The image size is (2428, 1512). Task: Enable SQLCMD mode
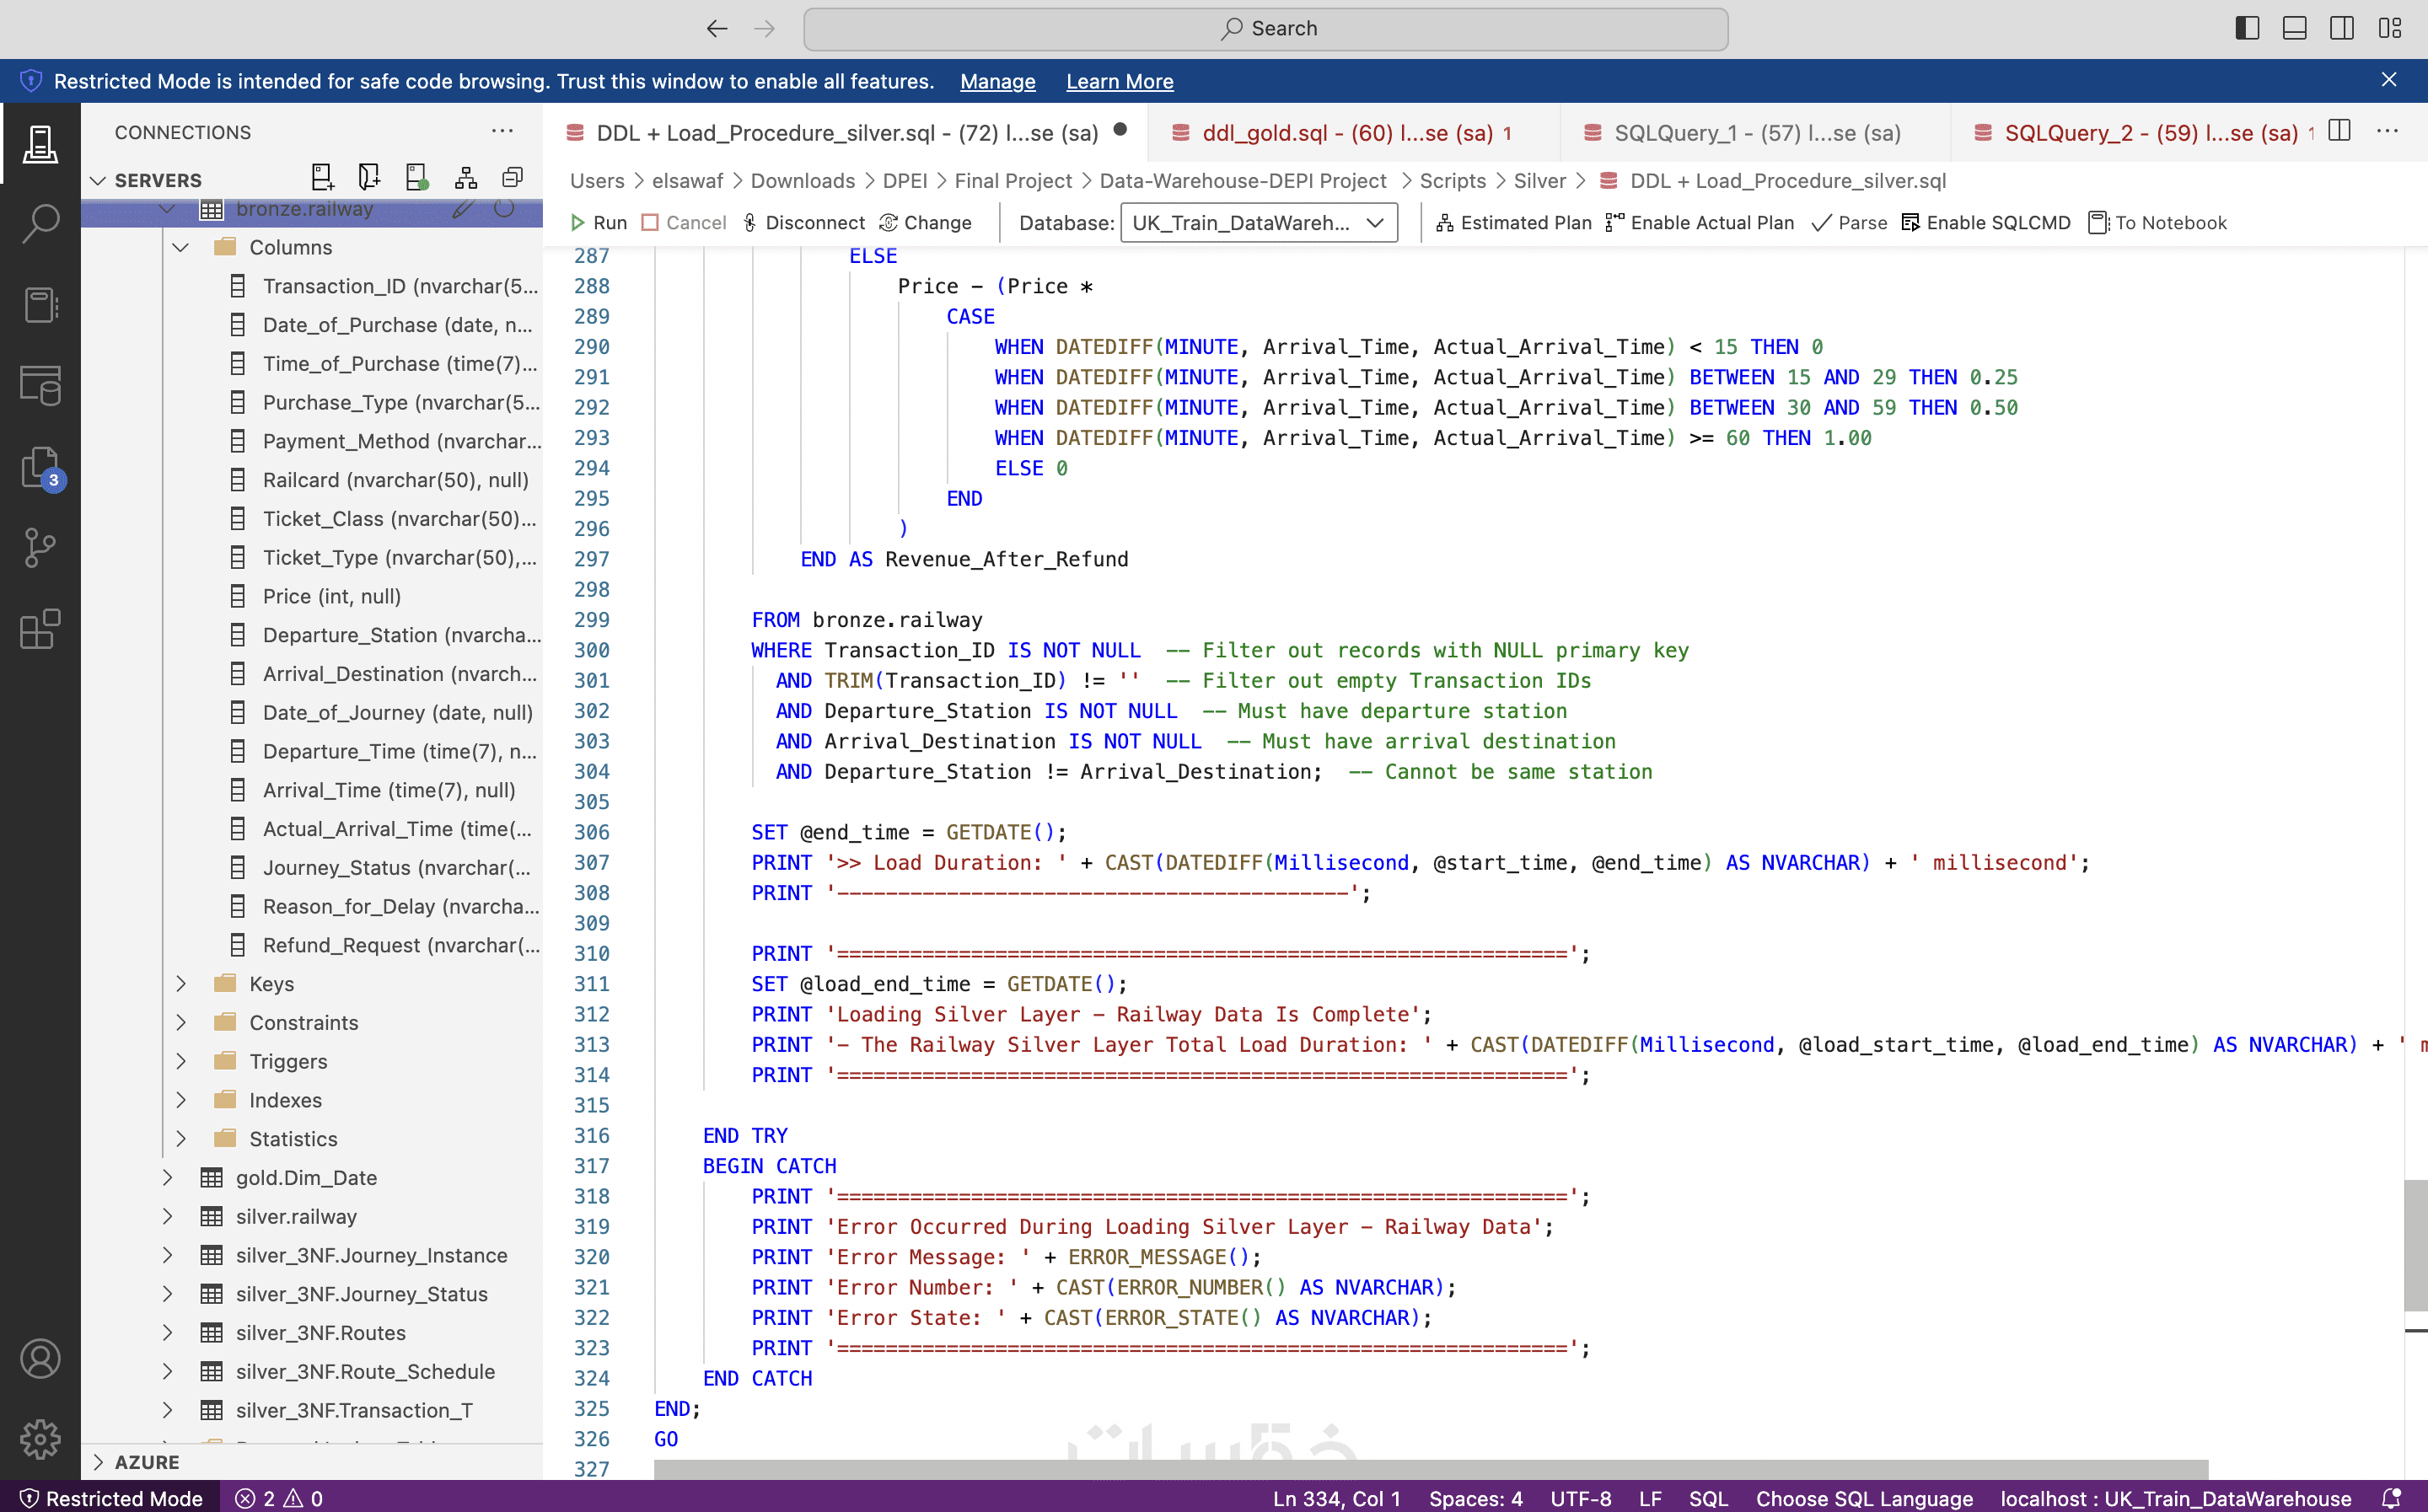coord(1985,223)
